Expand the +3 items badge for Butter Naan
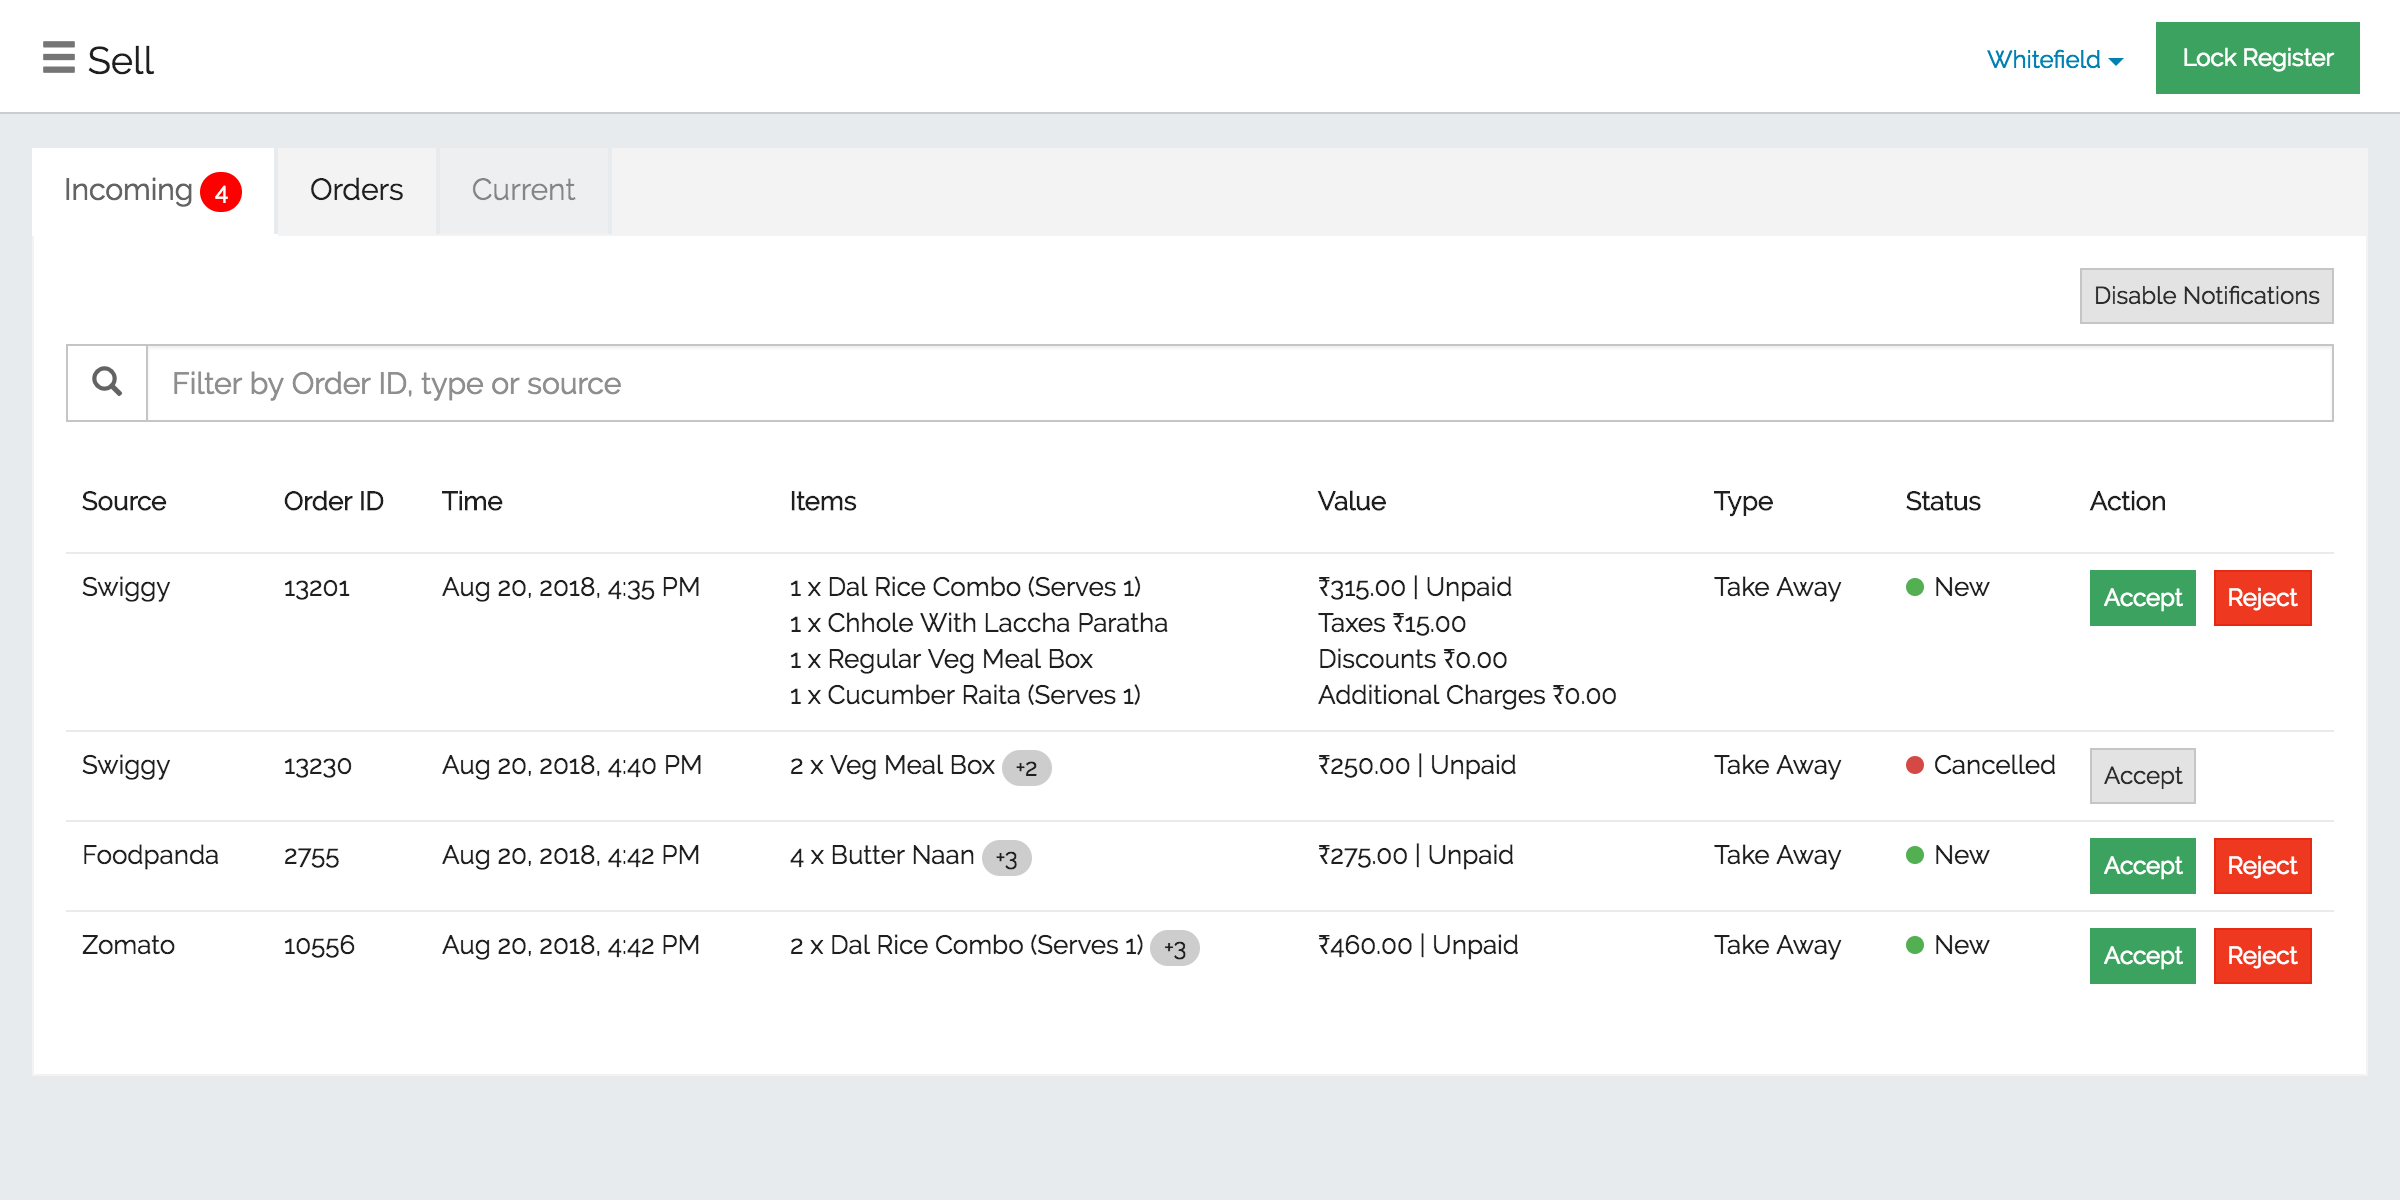 click(x=1006, y=858)
